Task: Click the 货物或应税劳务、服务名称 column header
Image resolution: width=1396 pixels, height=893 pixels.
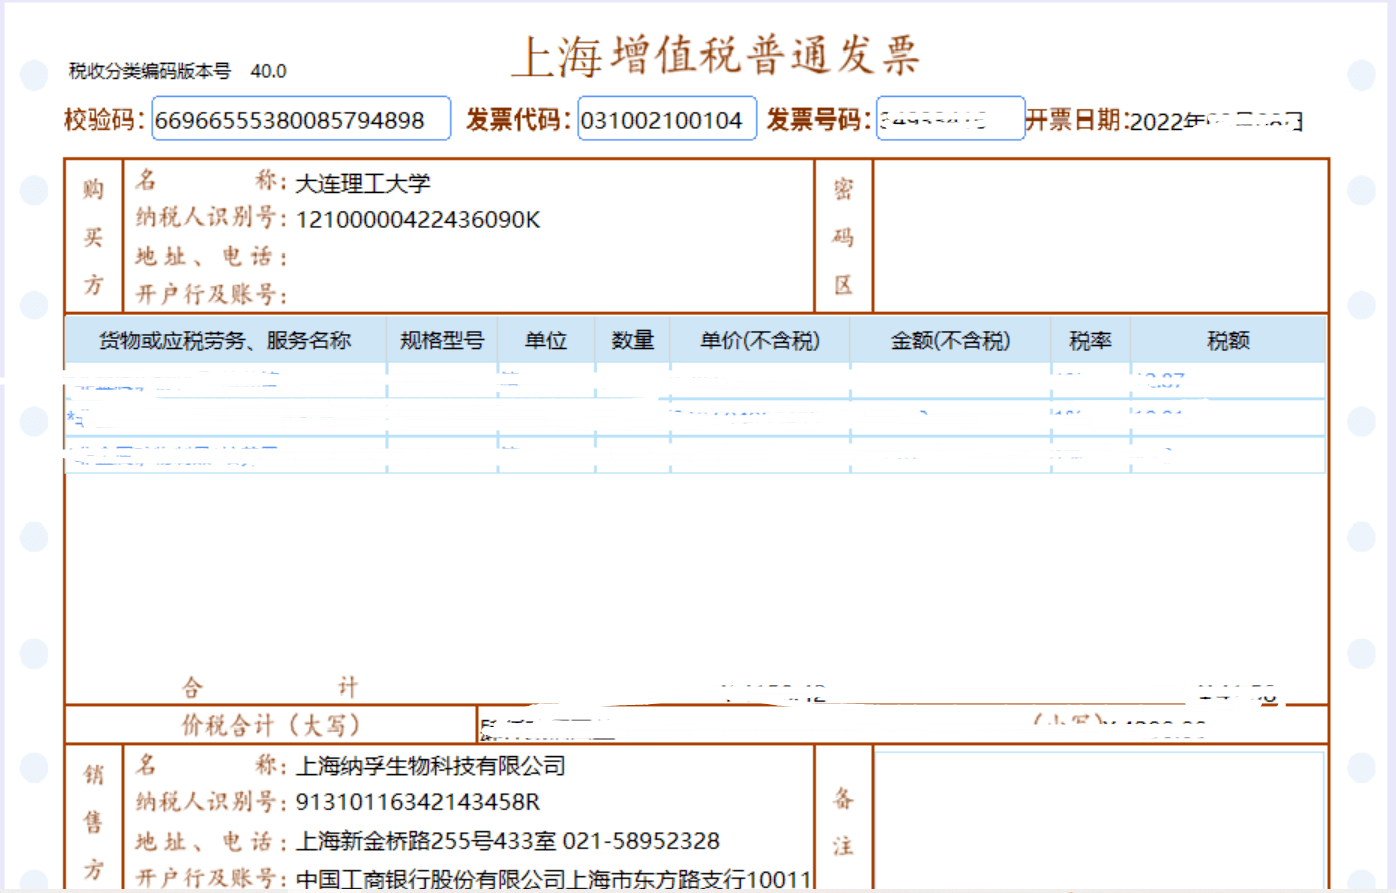Action: coord(225,341)
